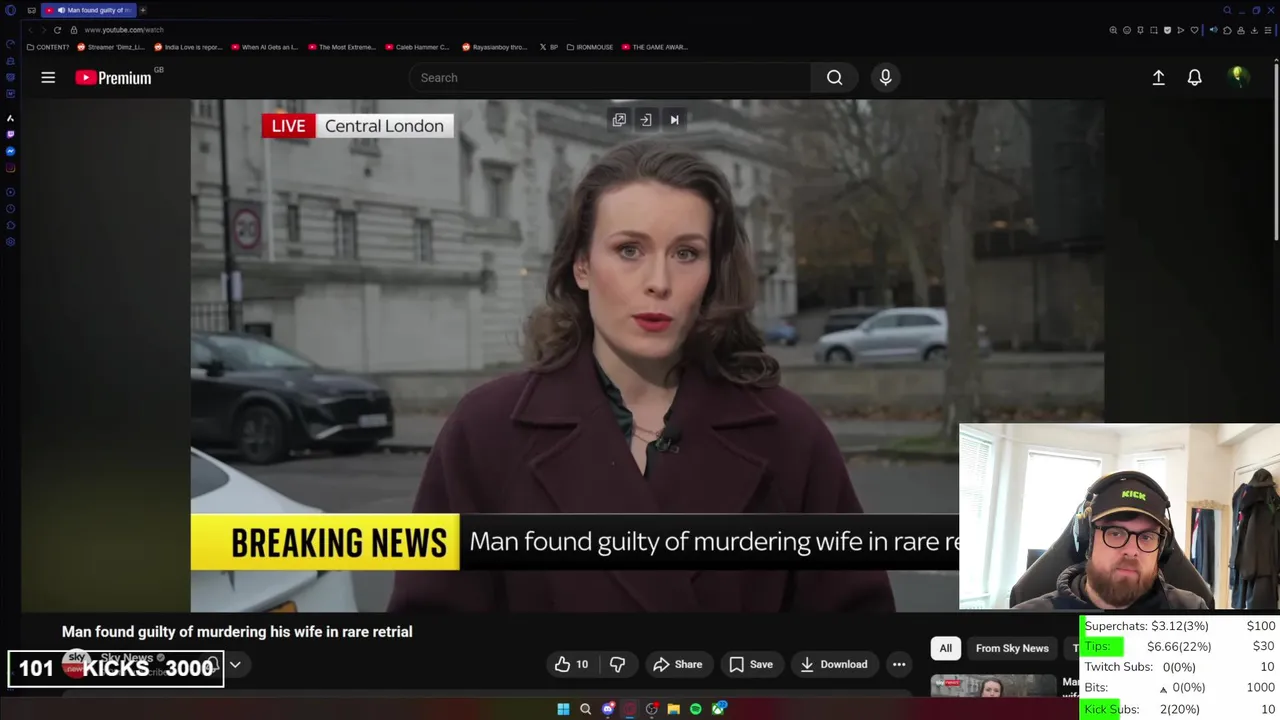
Task: Share the Sky News video
Action: [677, 664]
